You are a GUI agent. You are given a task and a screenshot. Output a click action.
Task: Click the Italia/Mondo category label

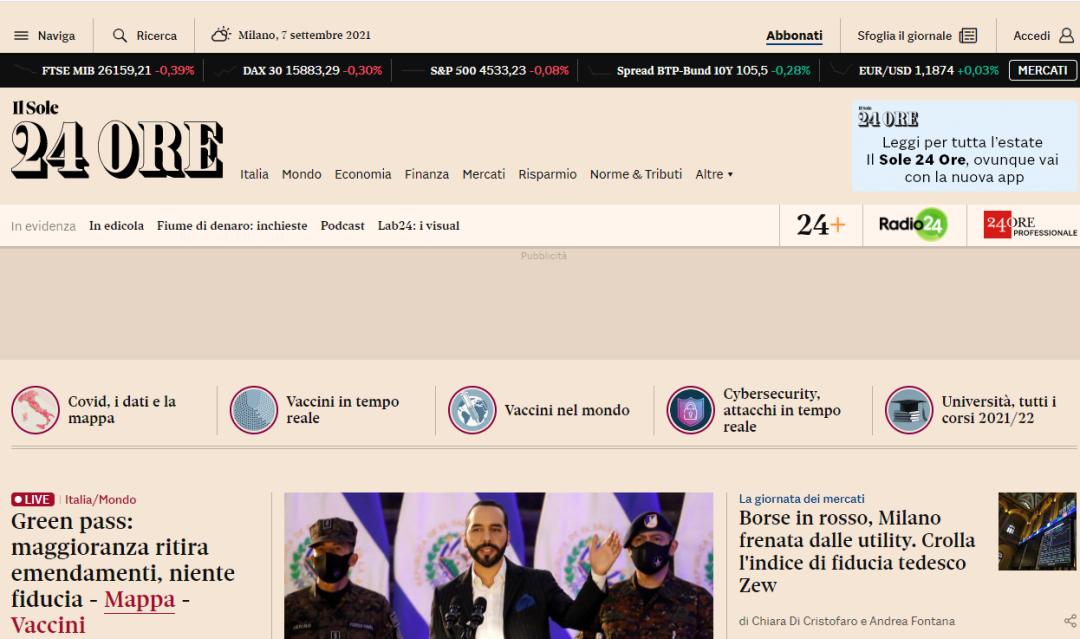point(101,499)
